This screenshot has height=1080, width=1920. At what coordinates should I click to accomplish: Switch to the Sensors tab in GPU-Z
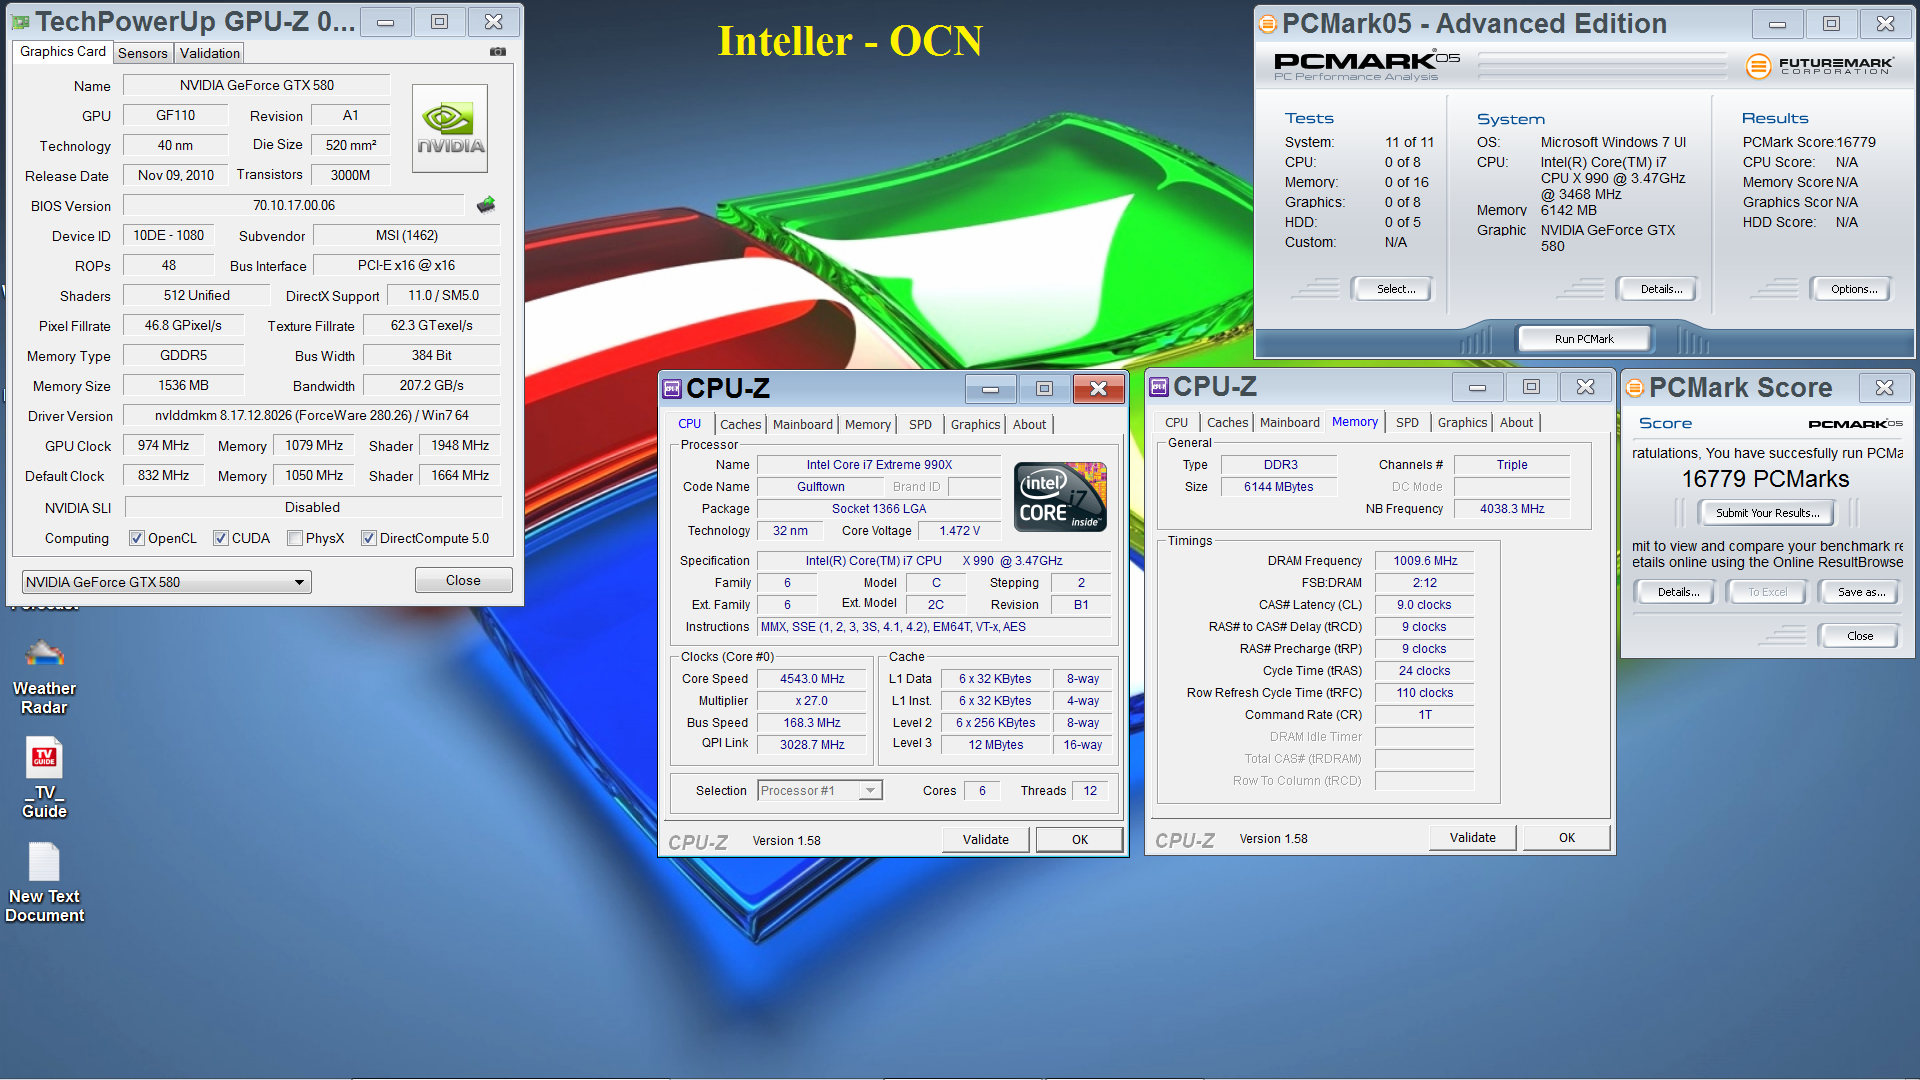tap(143, 53)
